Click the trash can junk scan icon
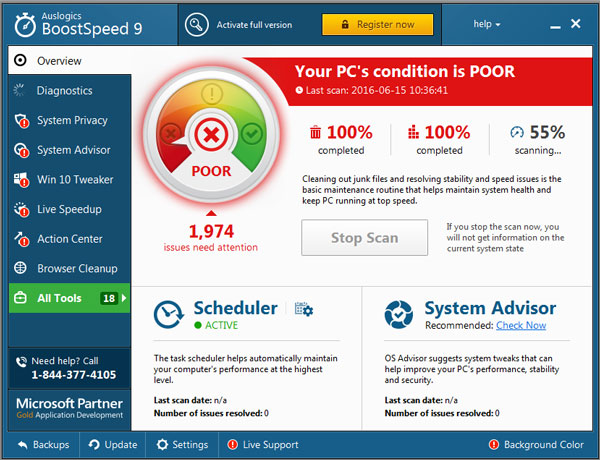 point(315,132)
